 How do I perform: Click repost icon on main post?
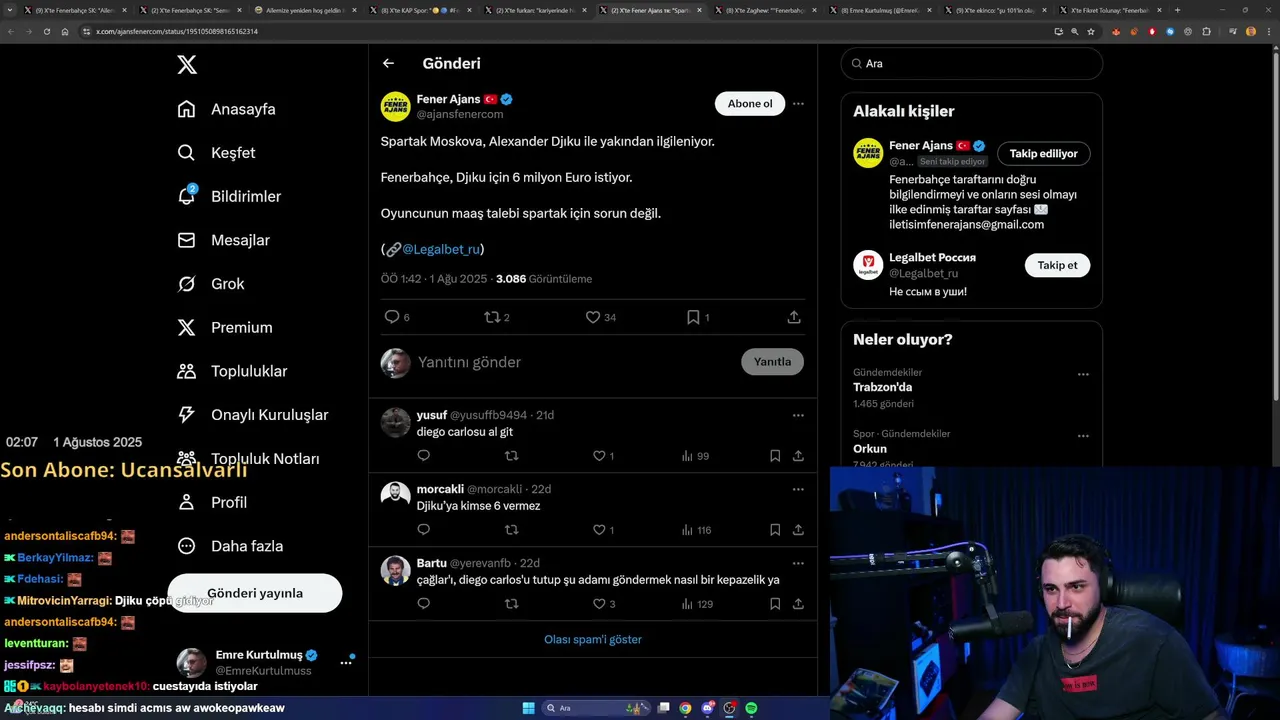(x=492, y=317)
